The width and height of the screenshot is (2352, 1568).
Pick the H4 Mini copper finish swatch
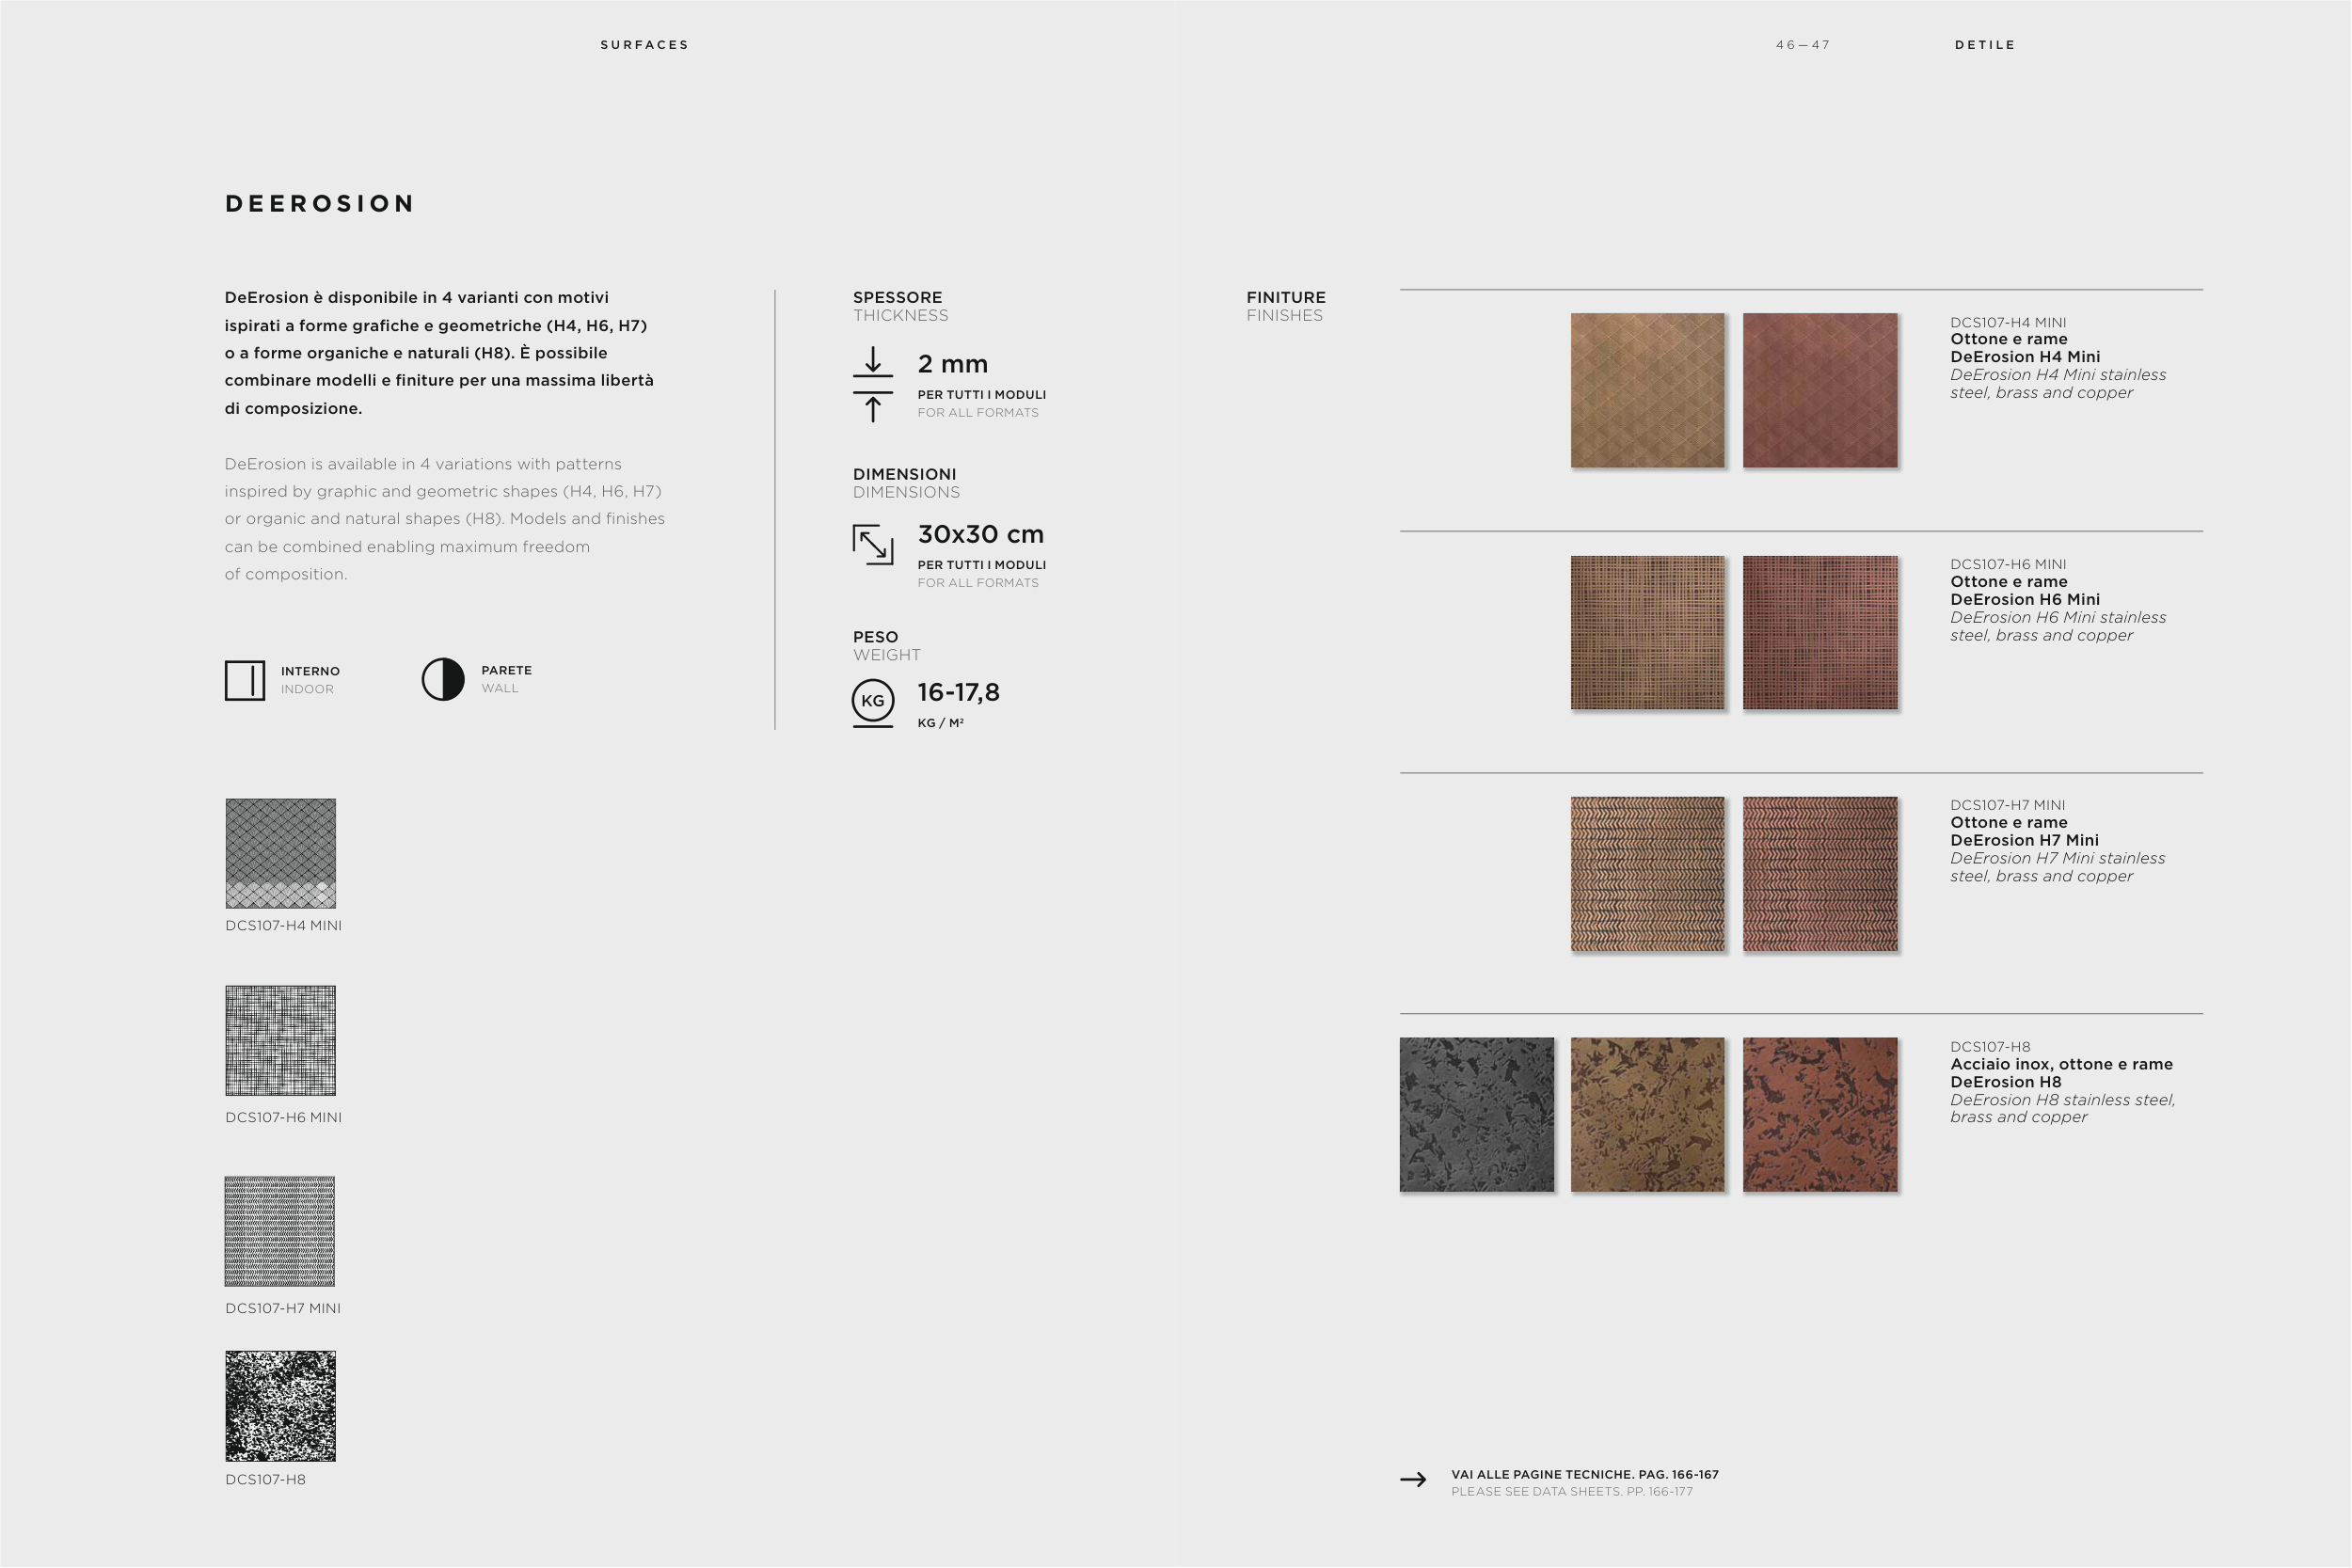click(1819, 390)
